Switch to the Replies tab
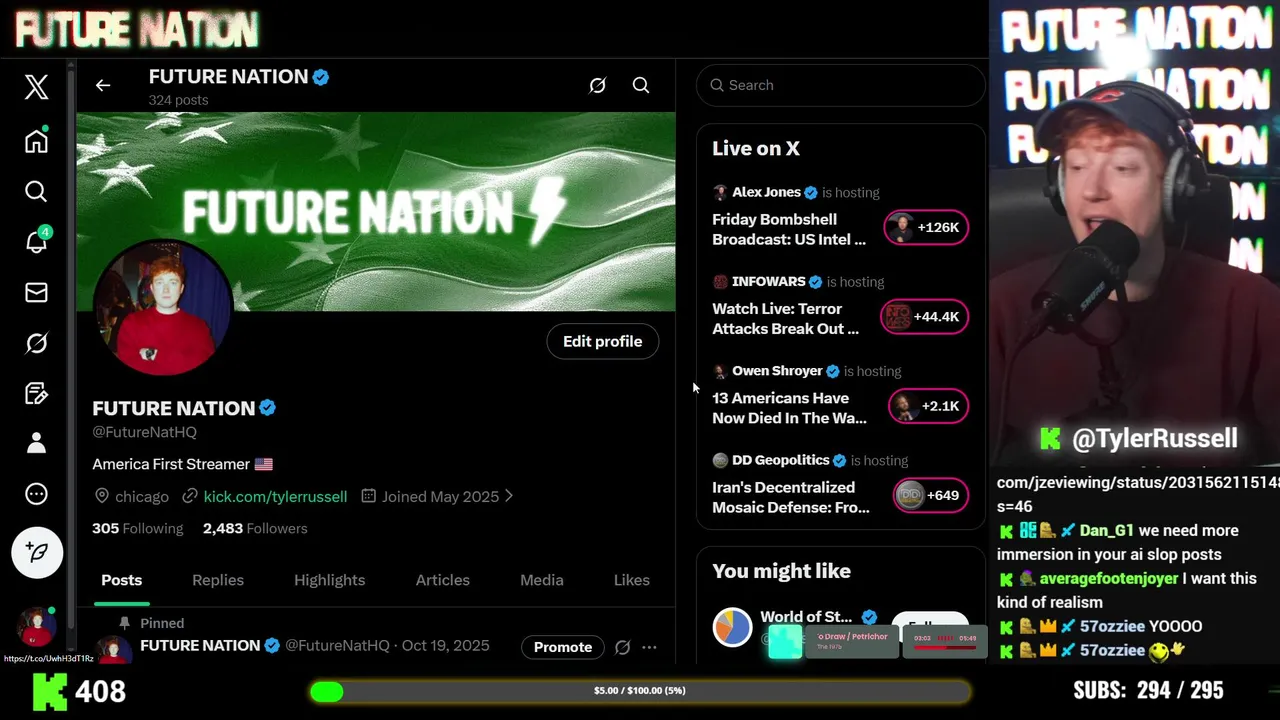The height and width of the screenshot is (720, 1280). point(218,580)
